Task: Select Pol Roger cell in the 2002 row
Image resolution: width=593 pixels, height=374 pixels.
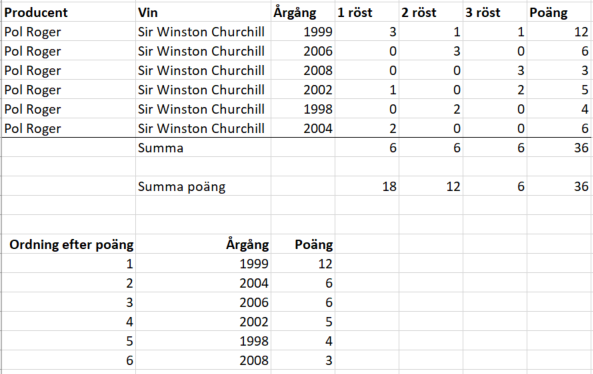Action: pyautogui.click(x=68, y=90)
